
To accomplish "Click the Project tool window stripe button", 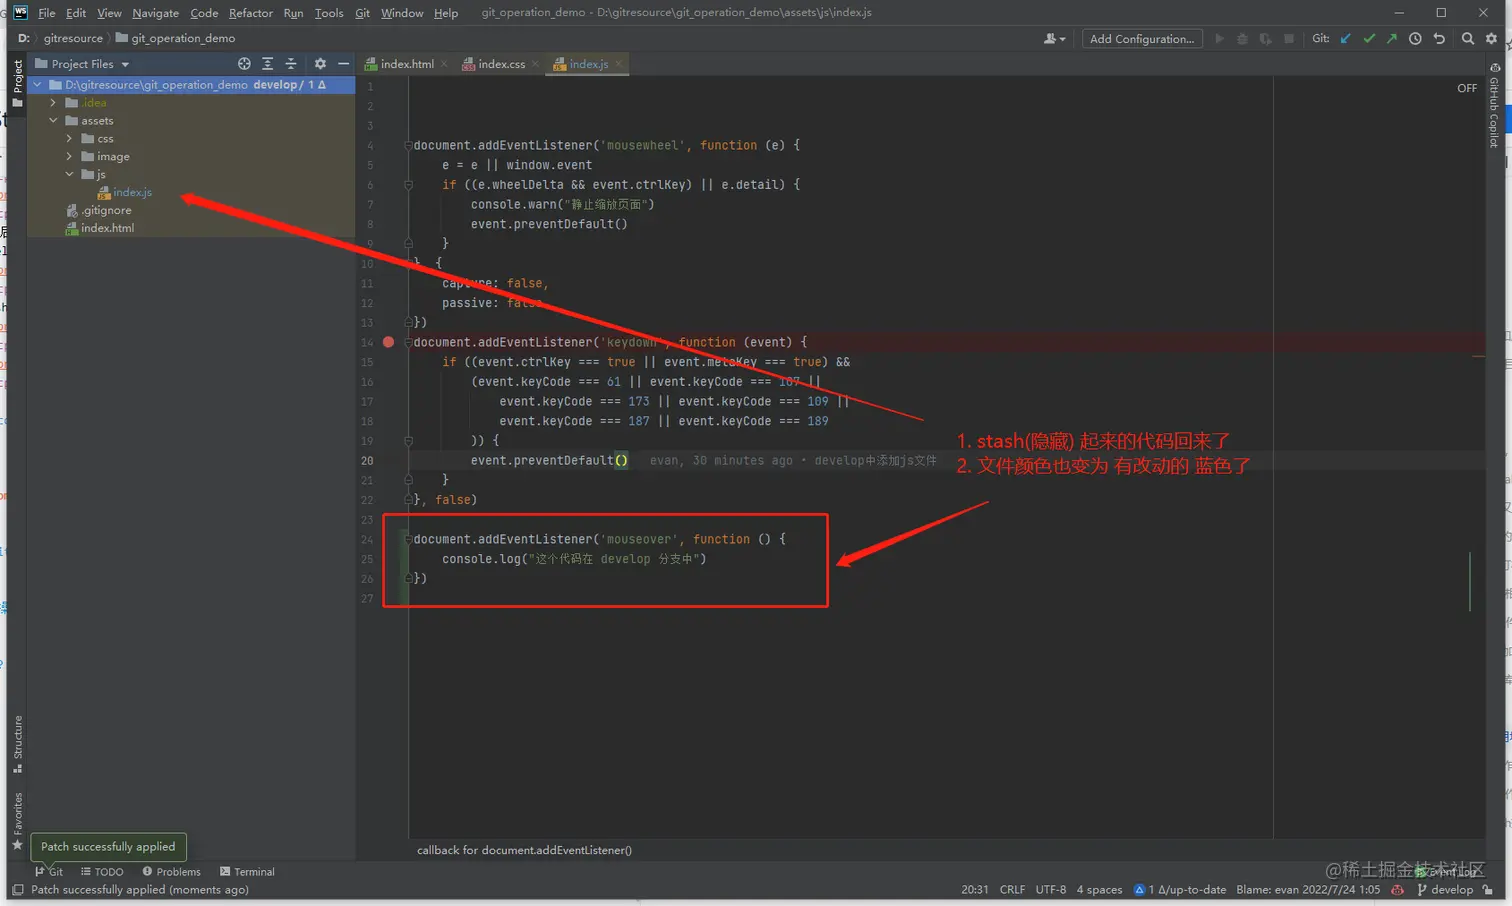I will click(x=17, y=83).
